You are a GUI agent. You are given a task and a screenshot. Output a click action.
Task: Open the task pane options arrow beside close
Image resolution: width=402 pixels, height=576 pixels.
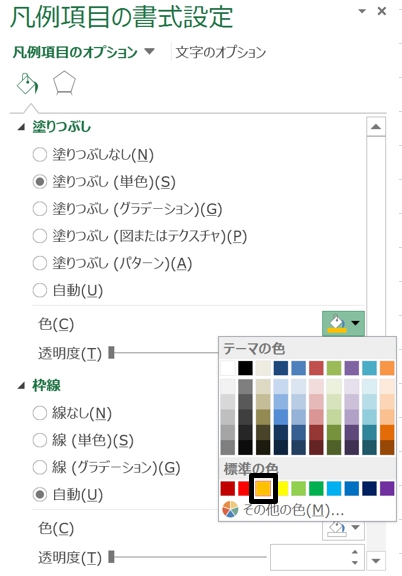pos(362,11)
